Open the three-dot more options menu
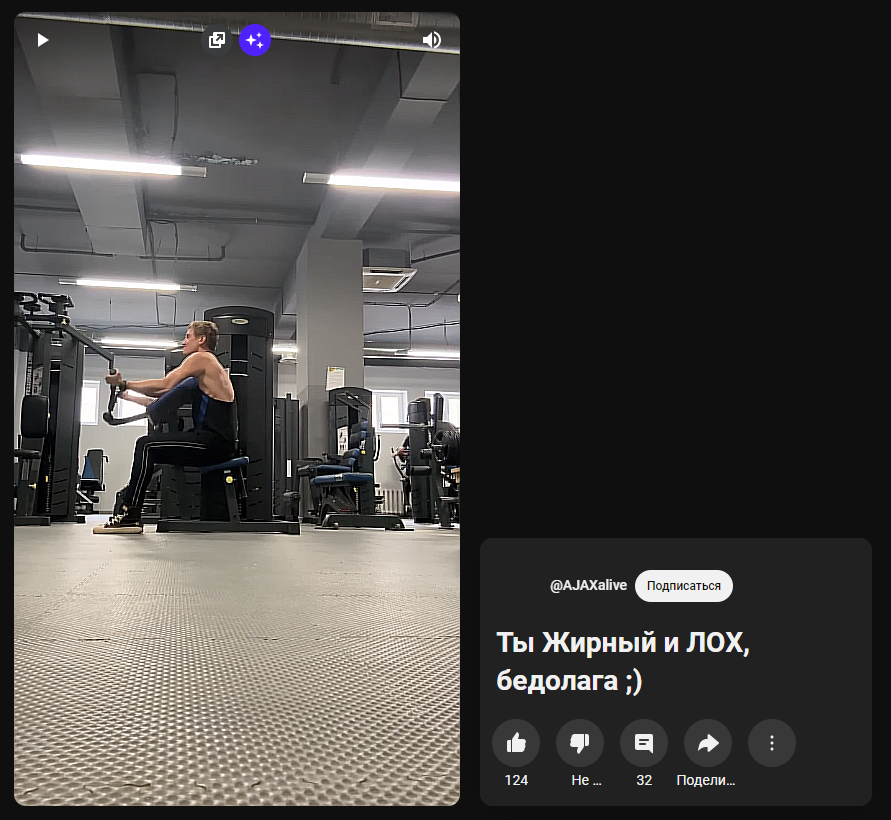 pos(772,743)
